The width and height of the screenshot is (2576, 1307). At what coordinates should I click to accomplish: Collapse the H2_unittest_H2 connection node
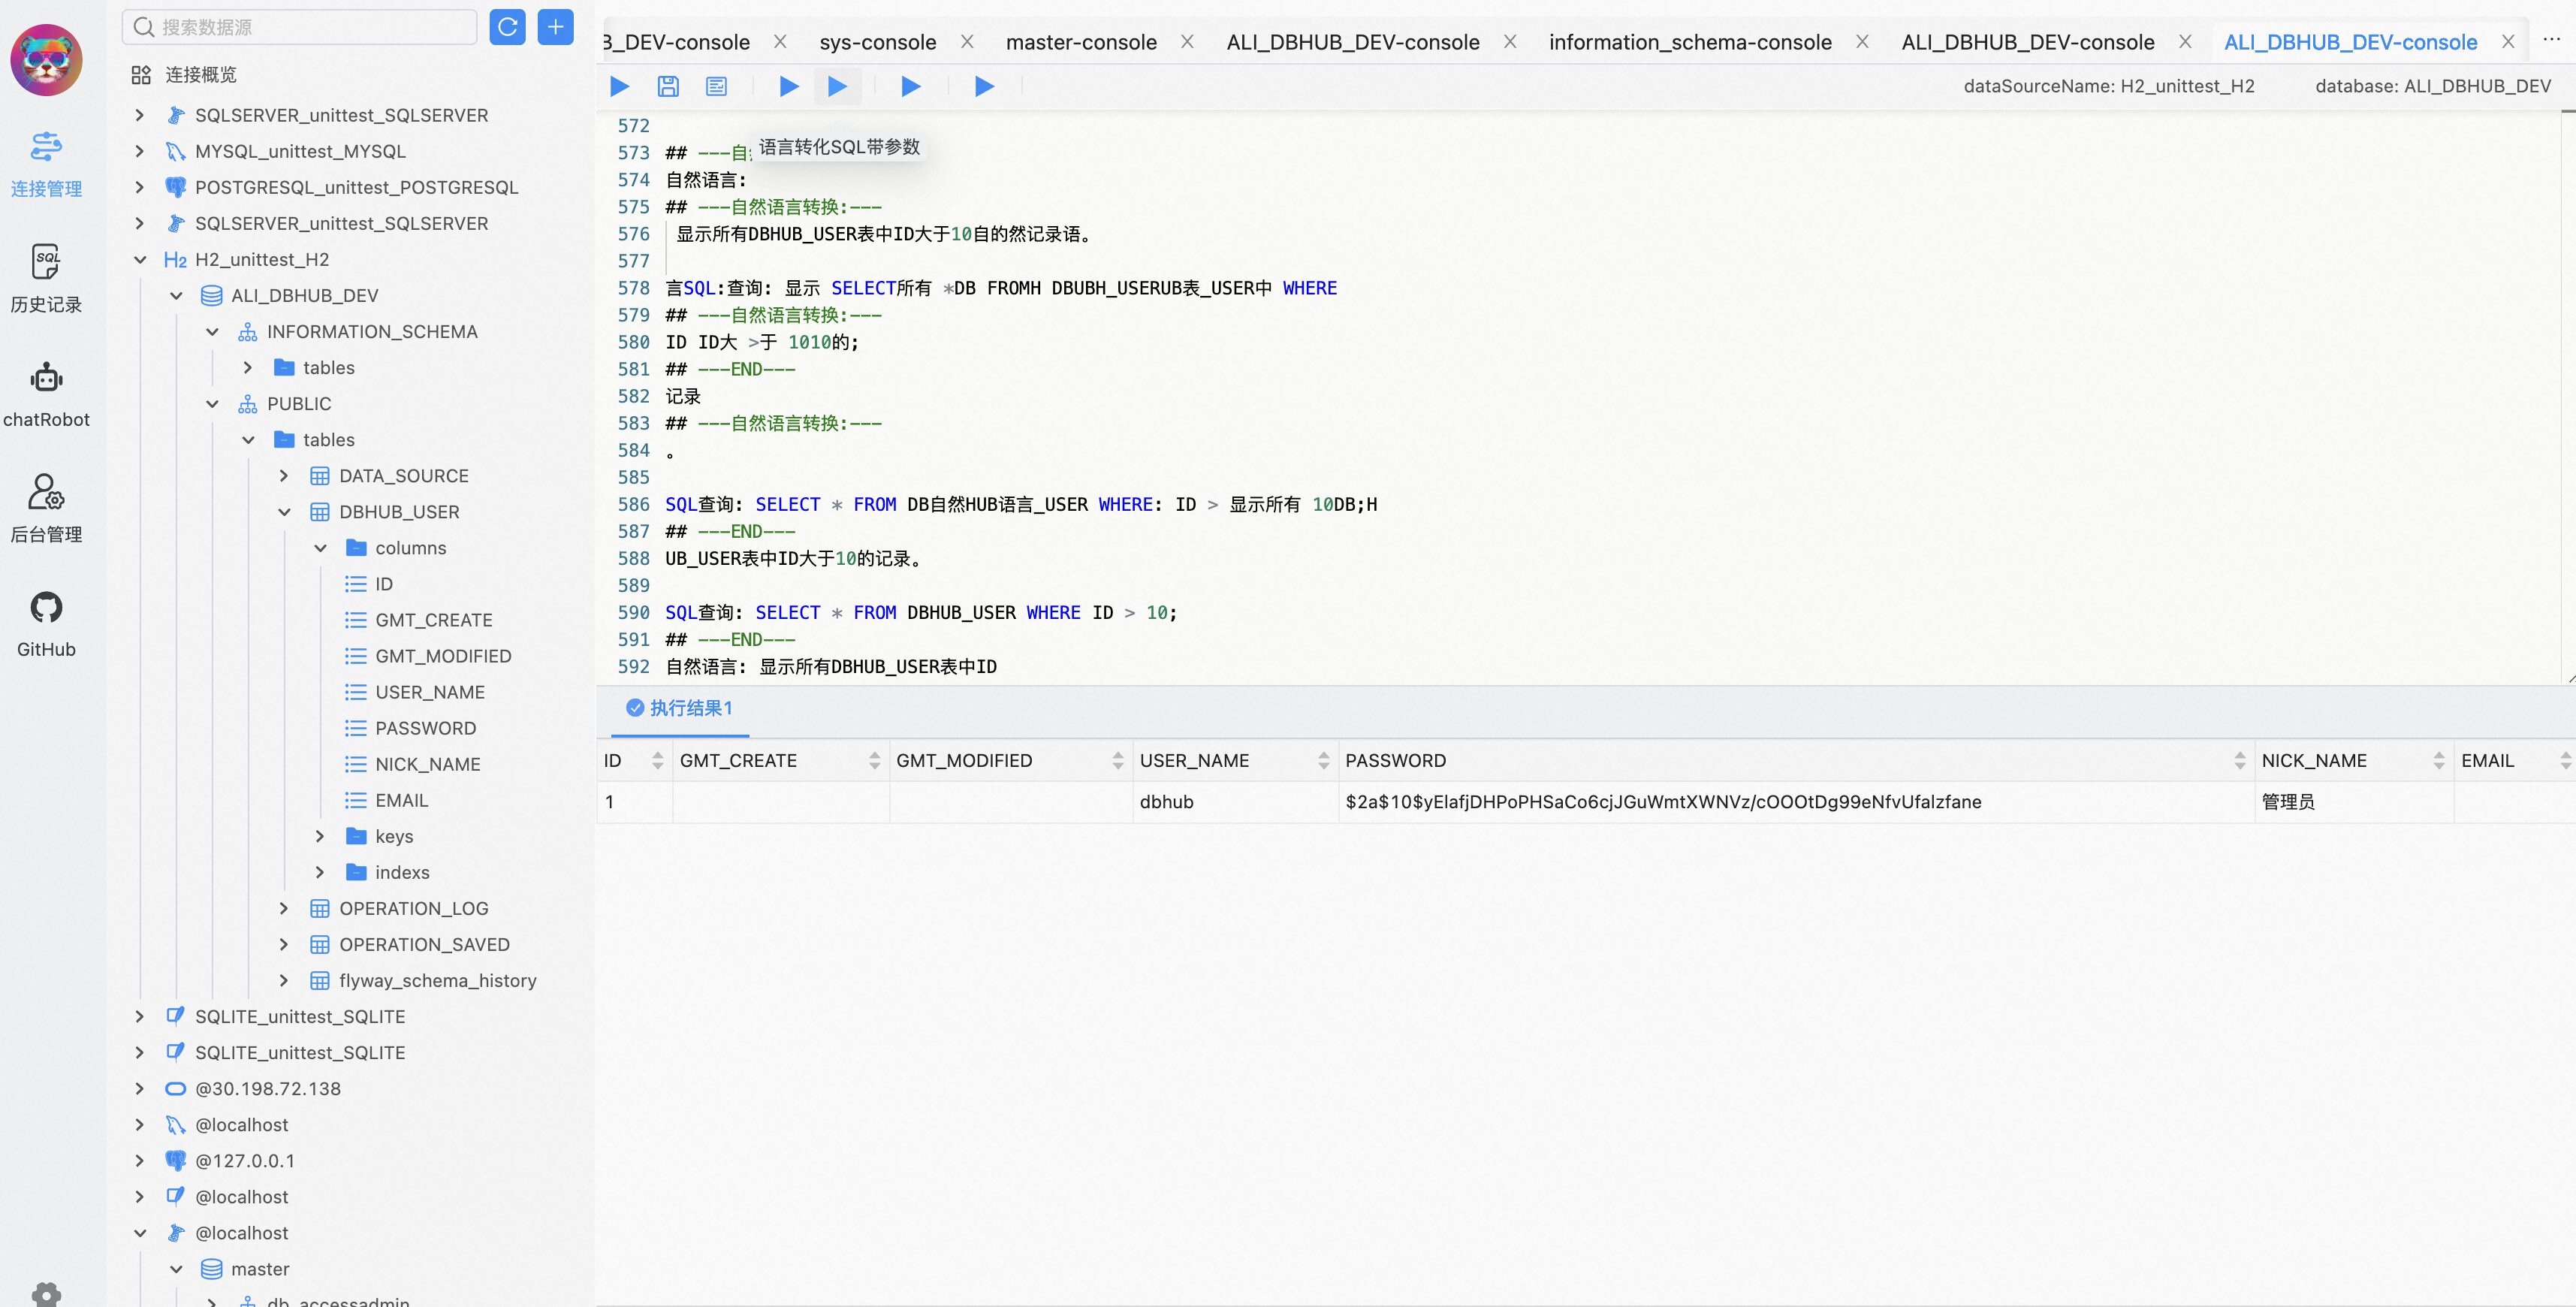[x=140, y=260]
